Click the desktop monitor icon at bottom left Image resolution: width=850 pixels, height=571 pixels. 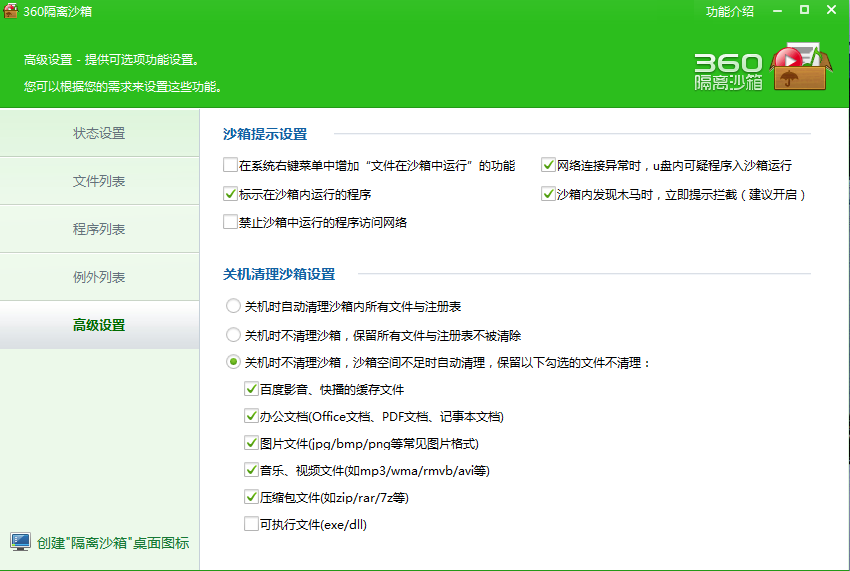pos(20,542)
